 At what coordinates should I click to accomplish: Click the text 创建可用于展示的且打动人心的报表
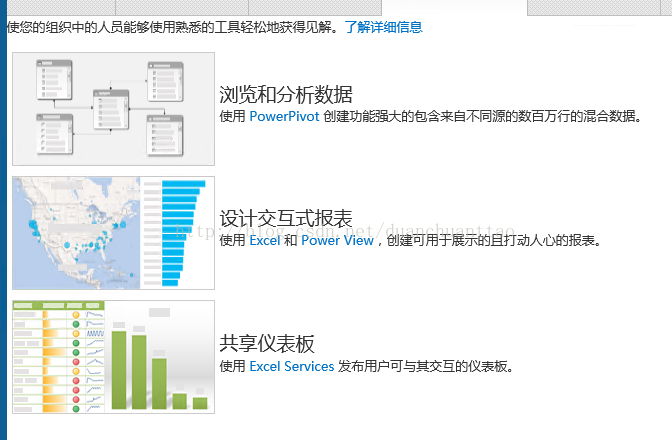pyautogui.click(x=494, y=241)
